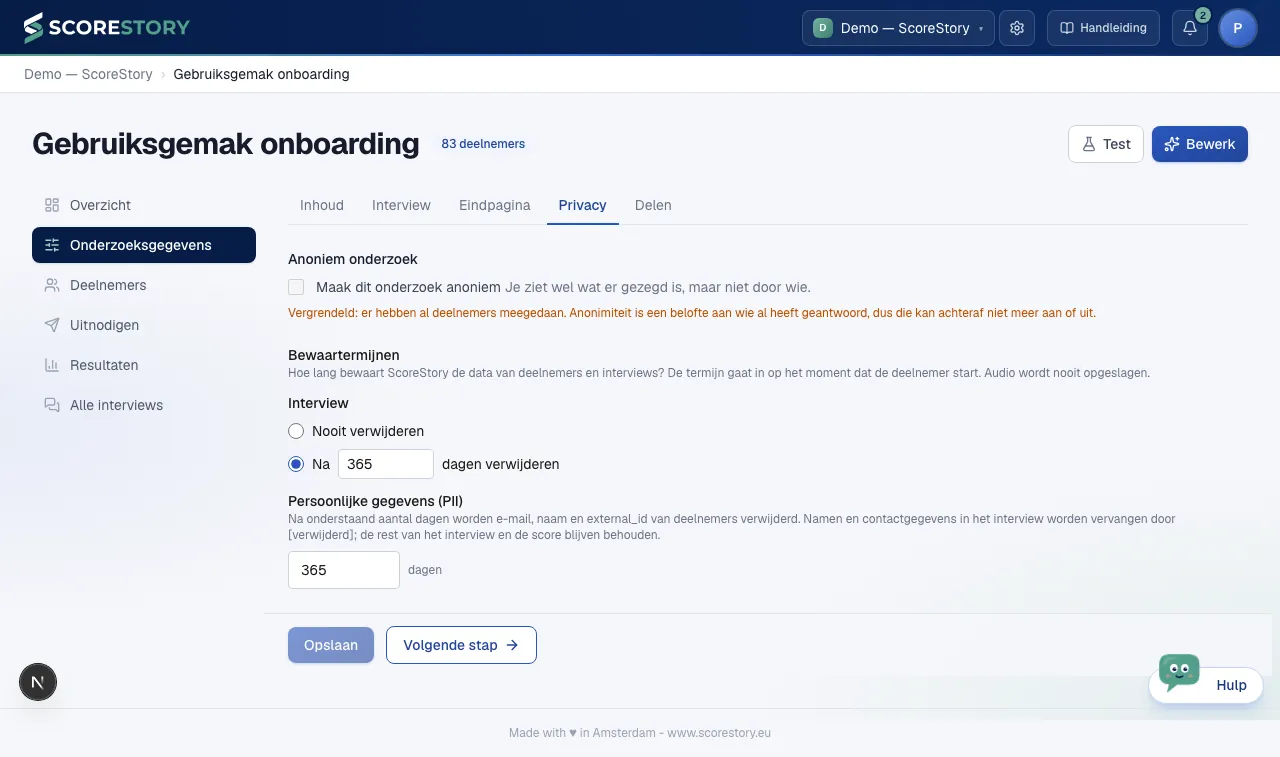Open the Handleiding guide button
Screen dimensions: 1280x757
(1104, 28)
